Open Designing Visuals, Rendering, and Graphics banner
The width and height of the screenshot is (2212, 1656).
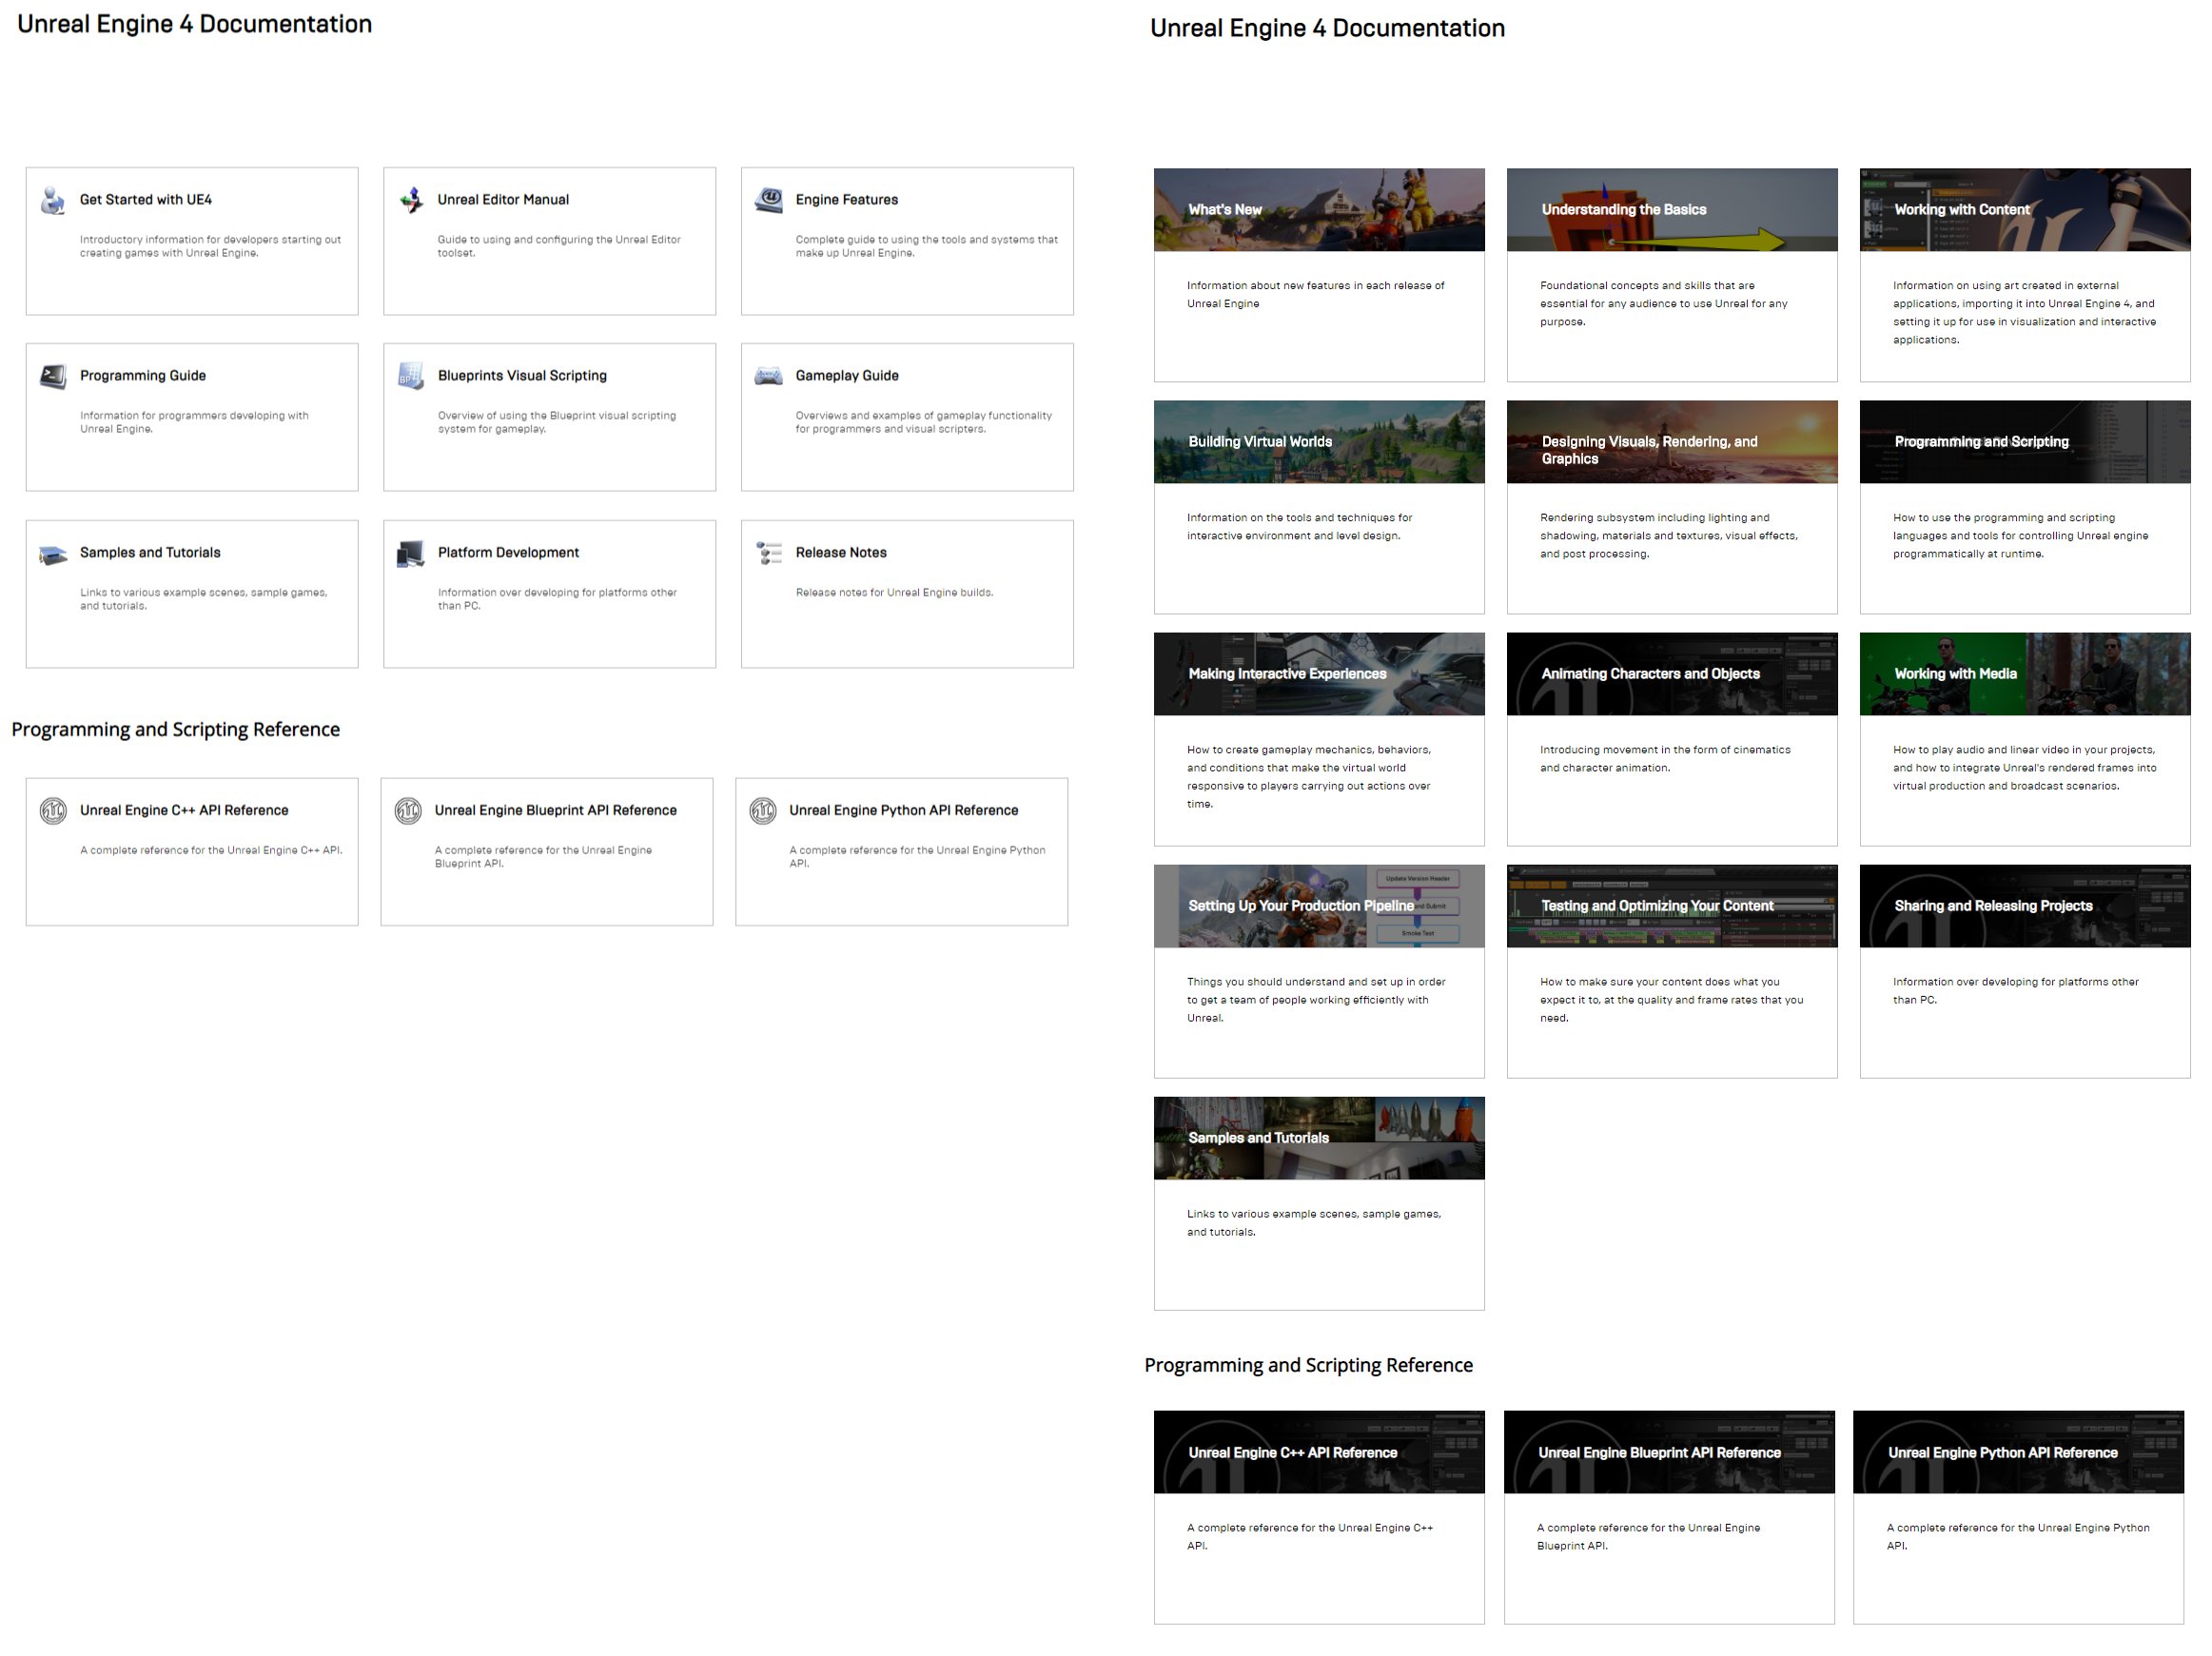coord(1672,442)
